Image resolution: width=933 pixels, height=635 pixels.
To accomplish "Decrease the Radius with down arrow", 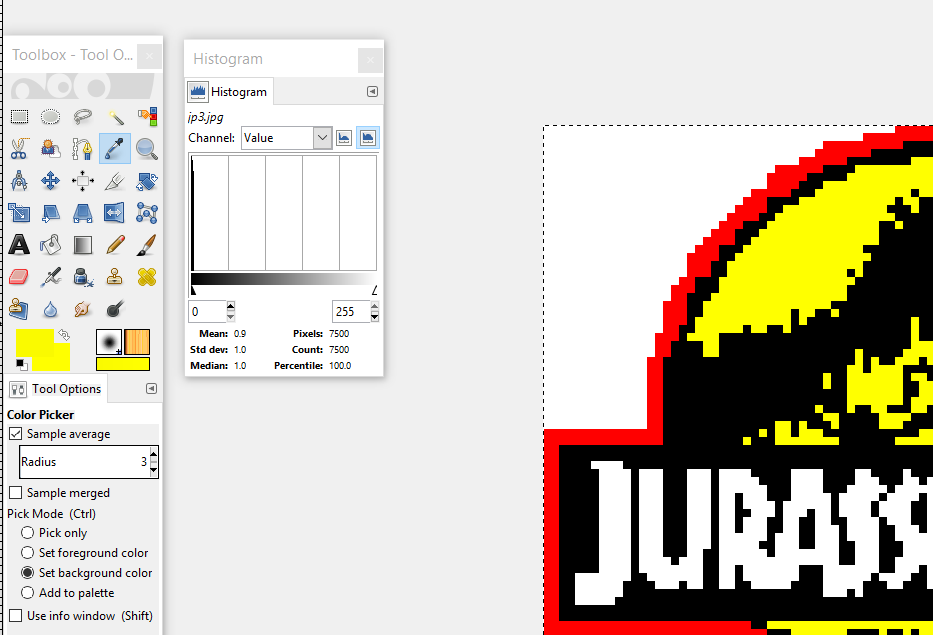I will pos(154,470).
